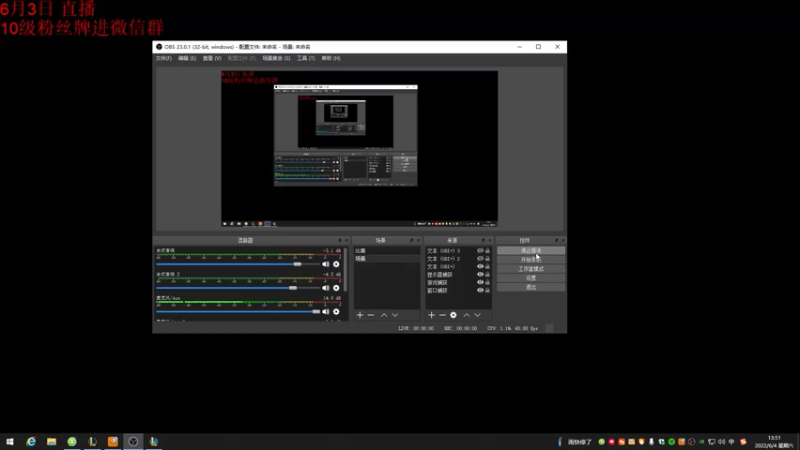
Task: Click the Exit (退出) button
Action: pos(531,287)
